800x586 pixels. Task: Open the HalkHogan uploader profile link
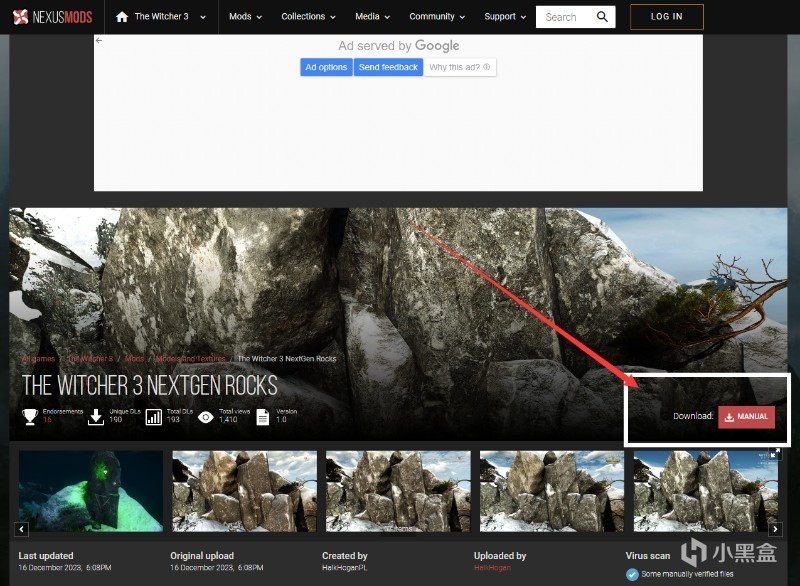pyautogui.click(x=492, y=568)
